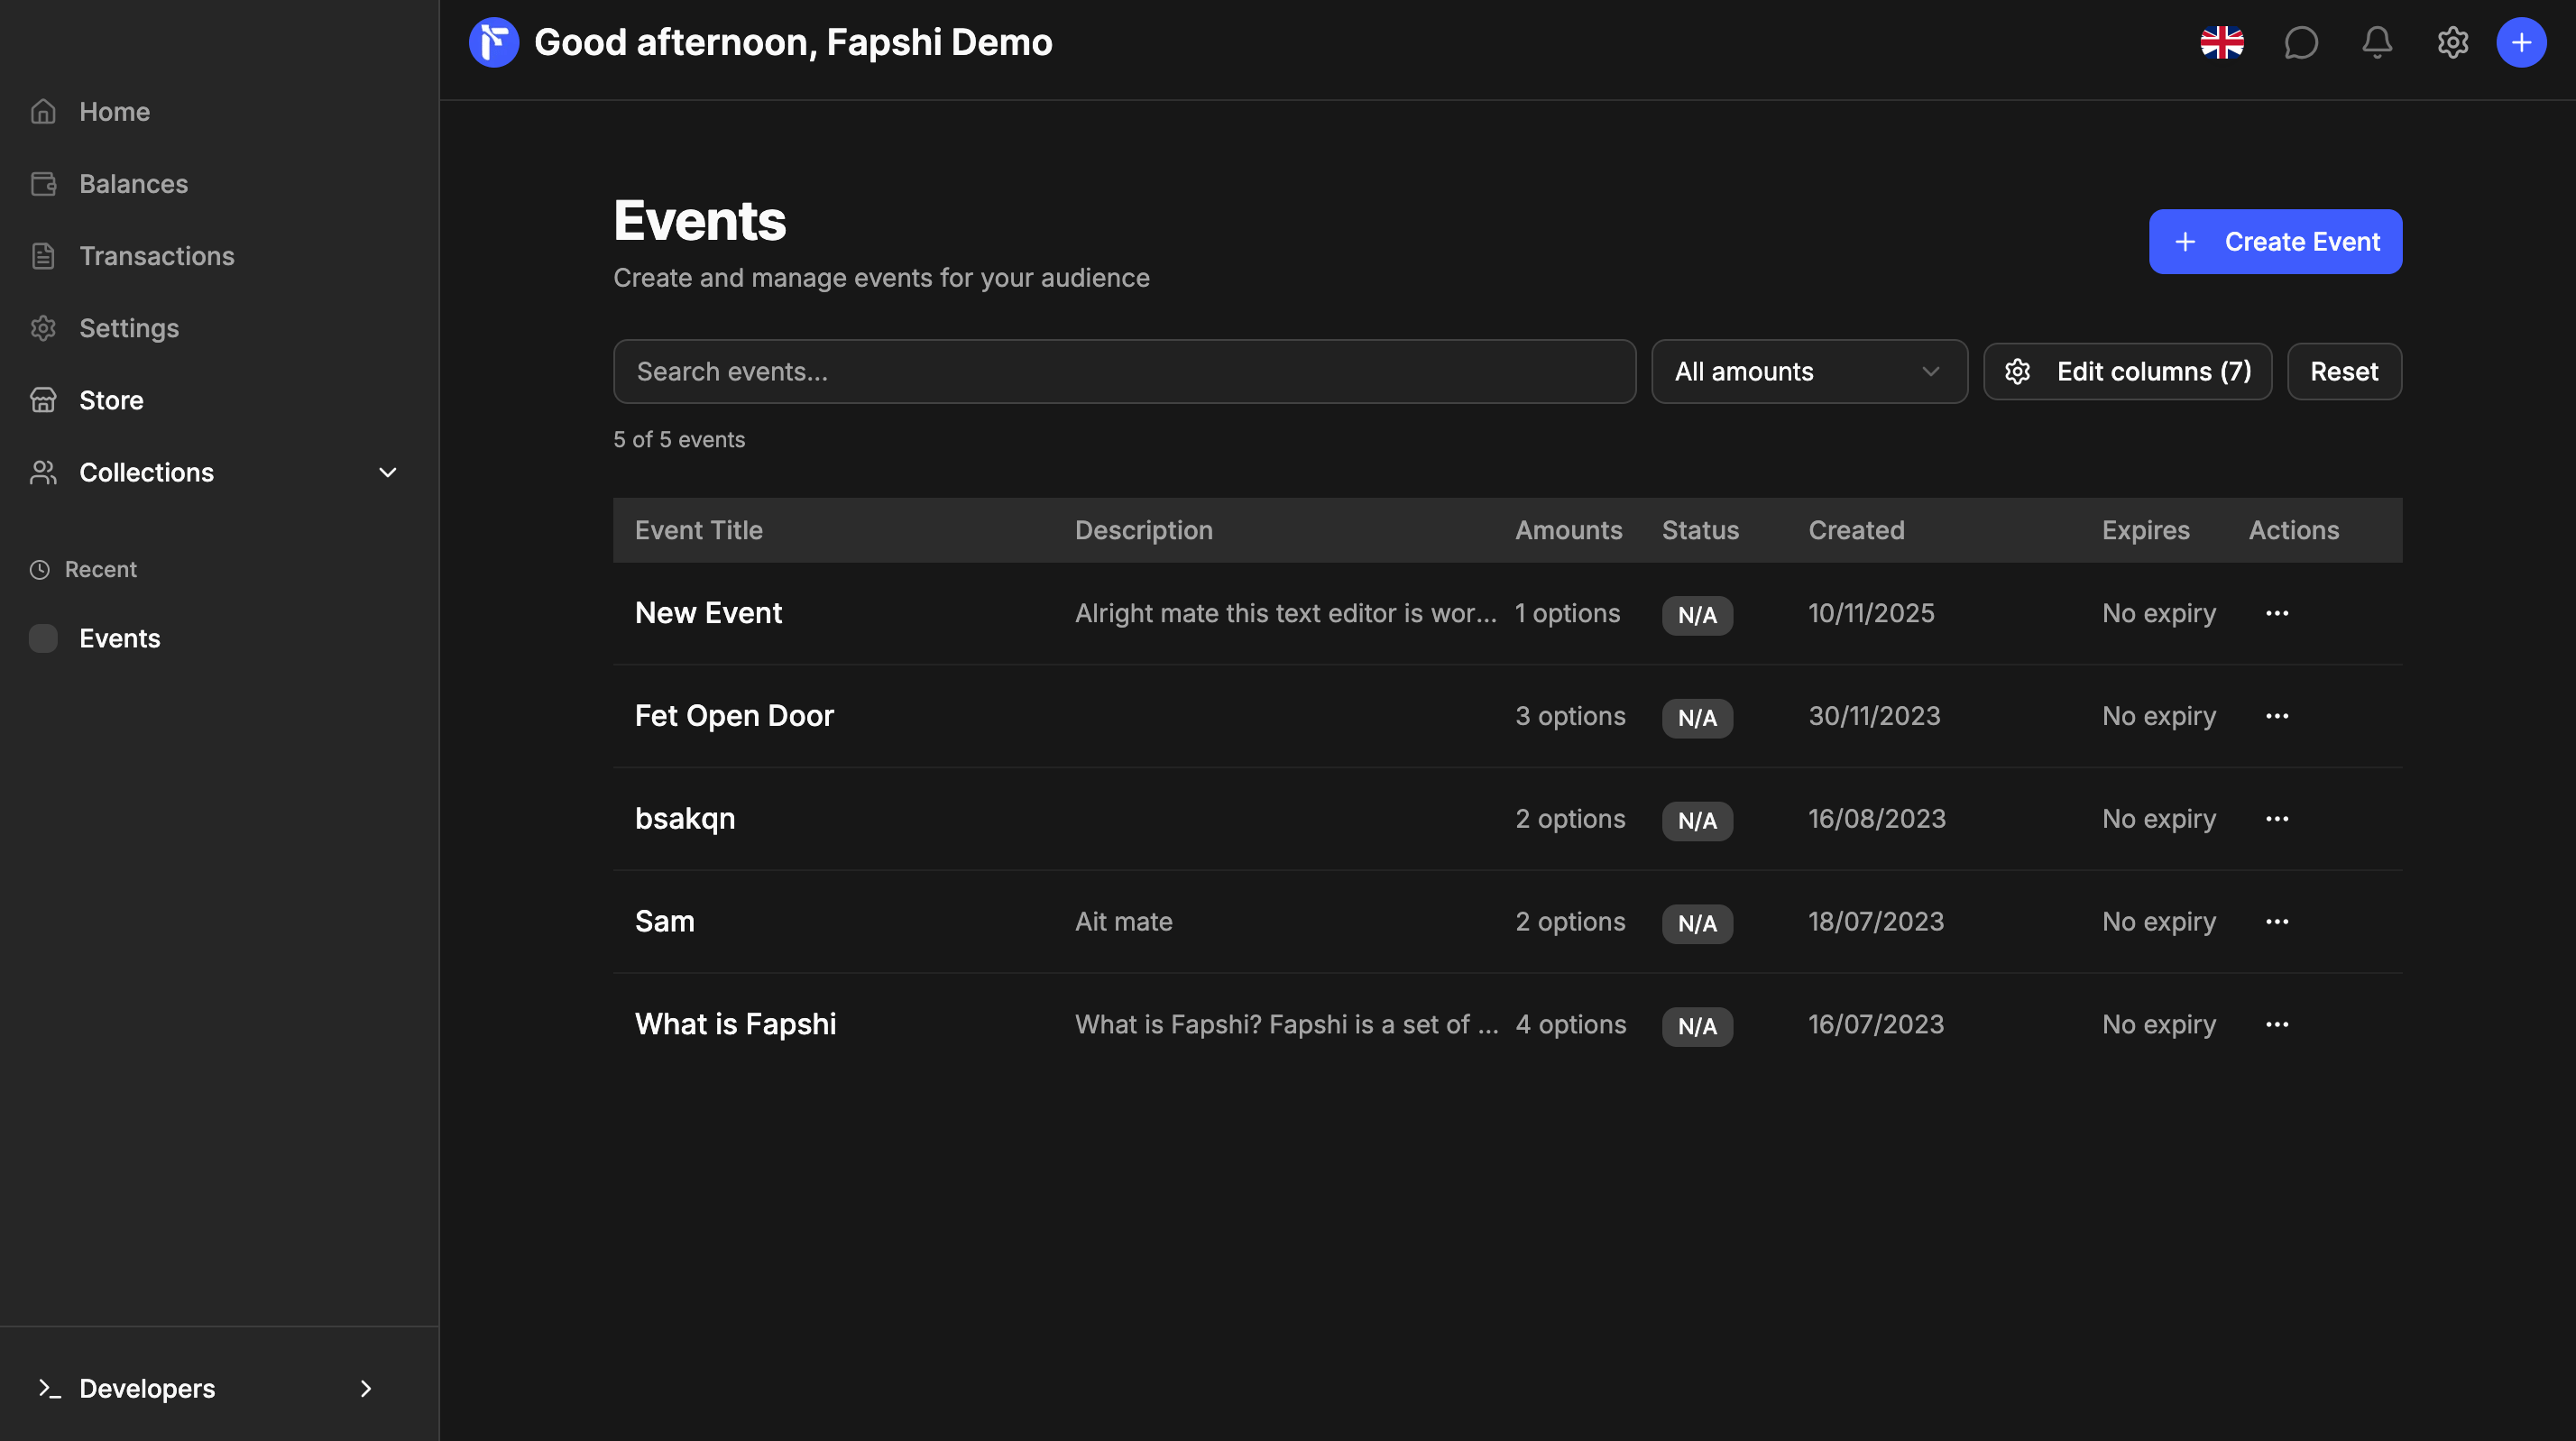This screenshot has height=1441, width=2576.
Task: Open the All amounts dropdown
Action: coord(1809,371)
